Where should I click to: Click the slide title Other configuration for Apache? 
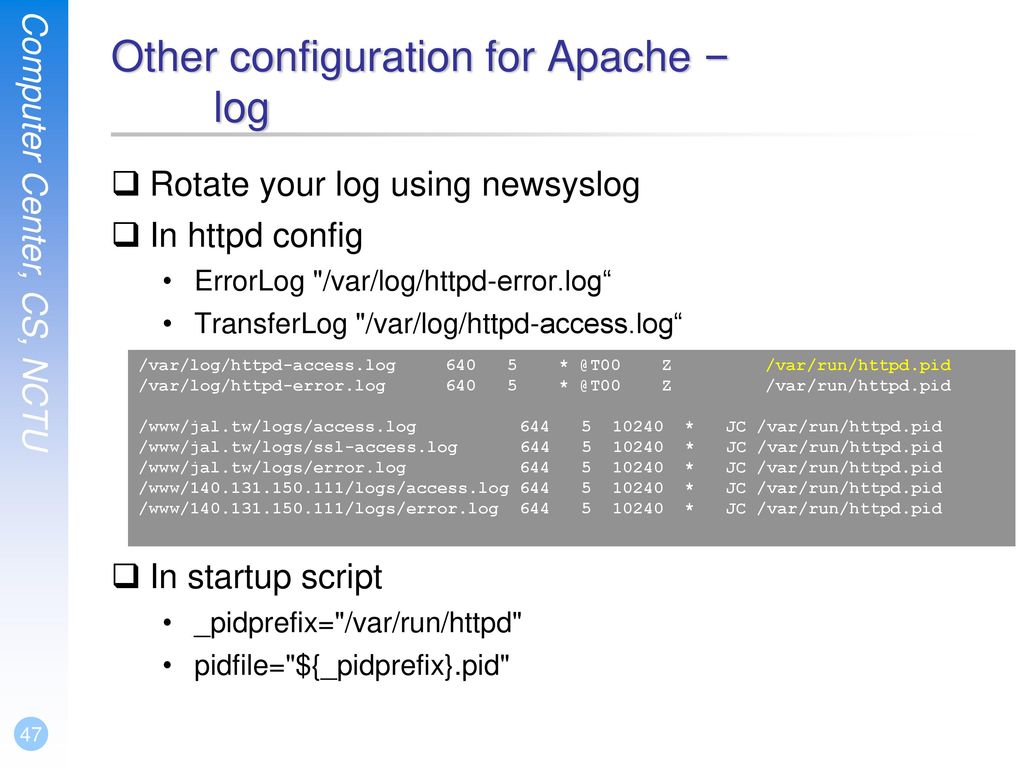(x=419, y=56)
